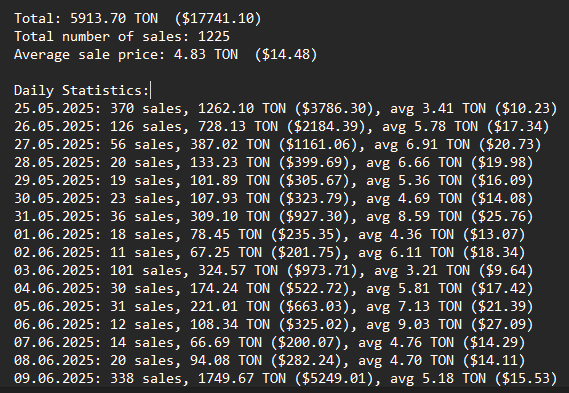
Task: Click the 26.05.2025 row with 126 sales
Action: [x=282, y=127]
